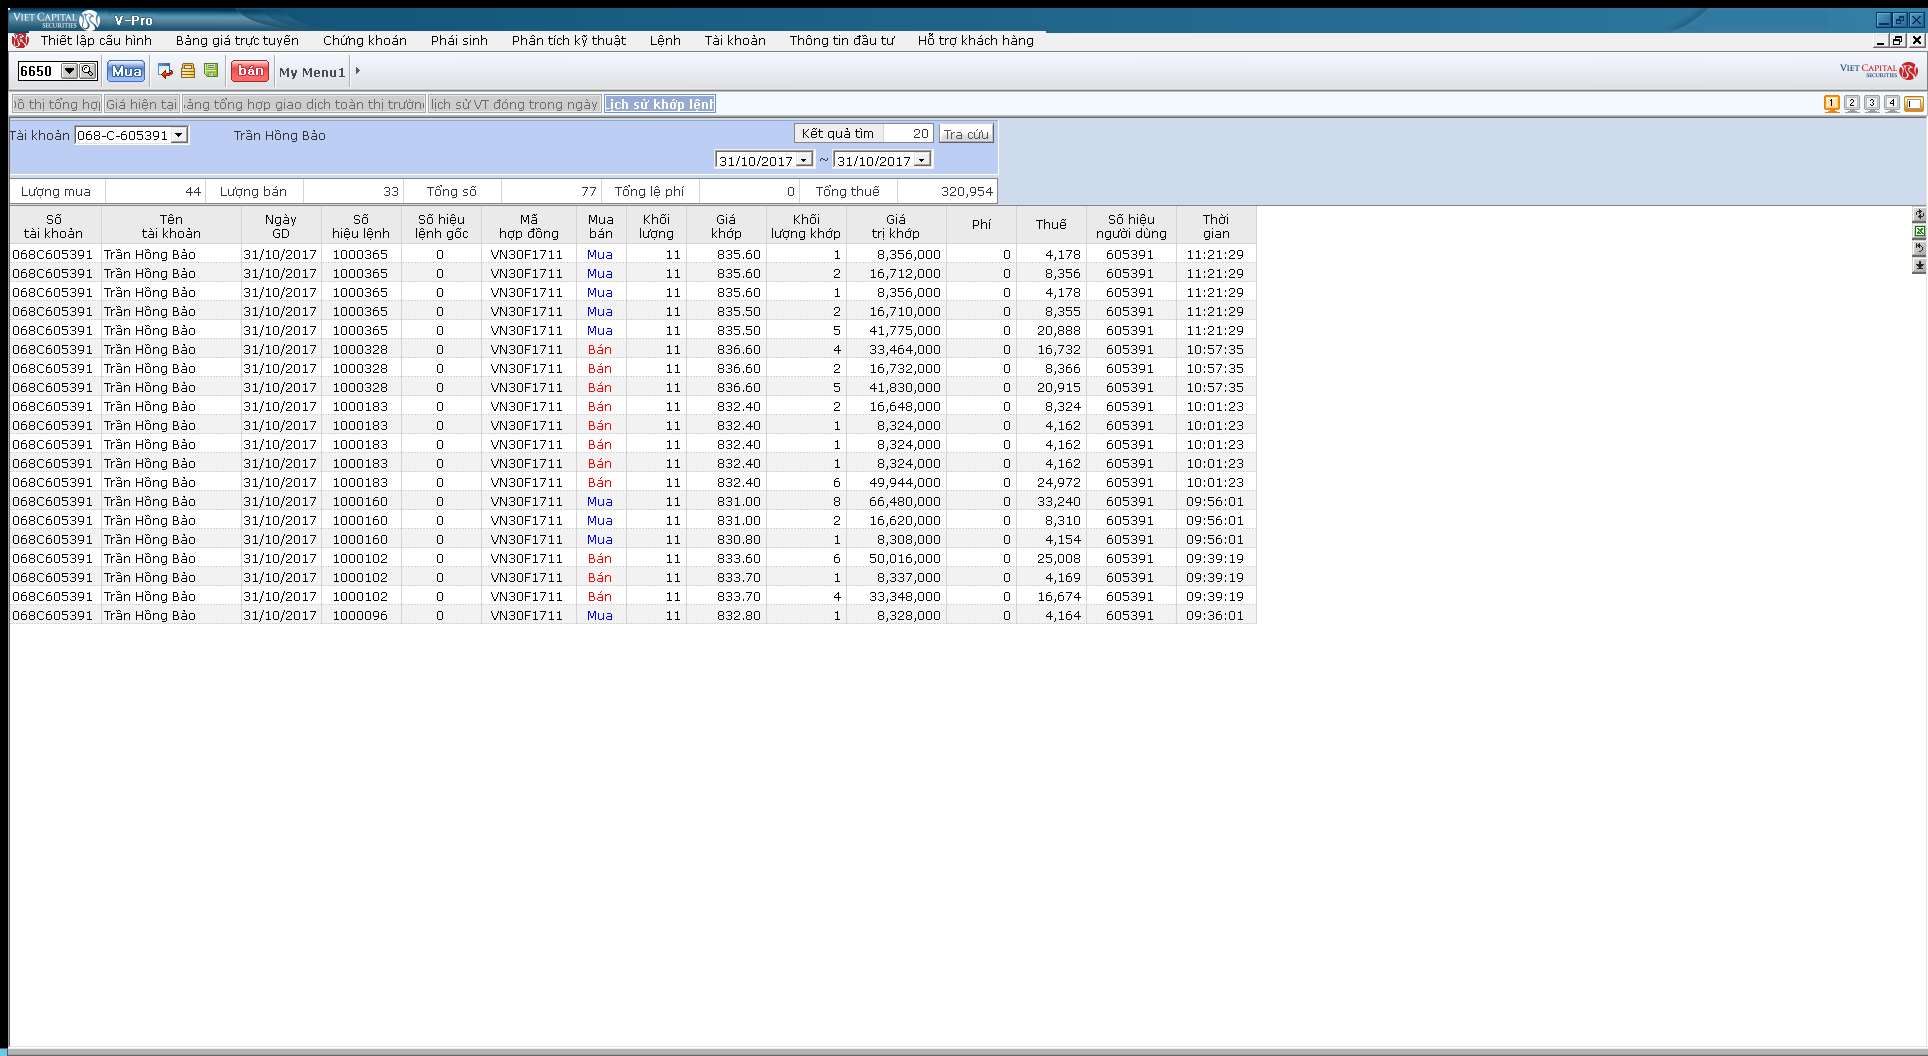This screenshot has width=1928, height=1056.
Task: Click the Mã hợp đồng column header
Action: pos(529,226)
